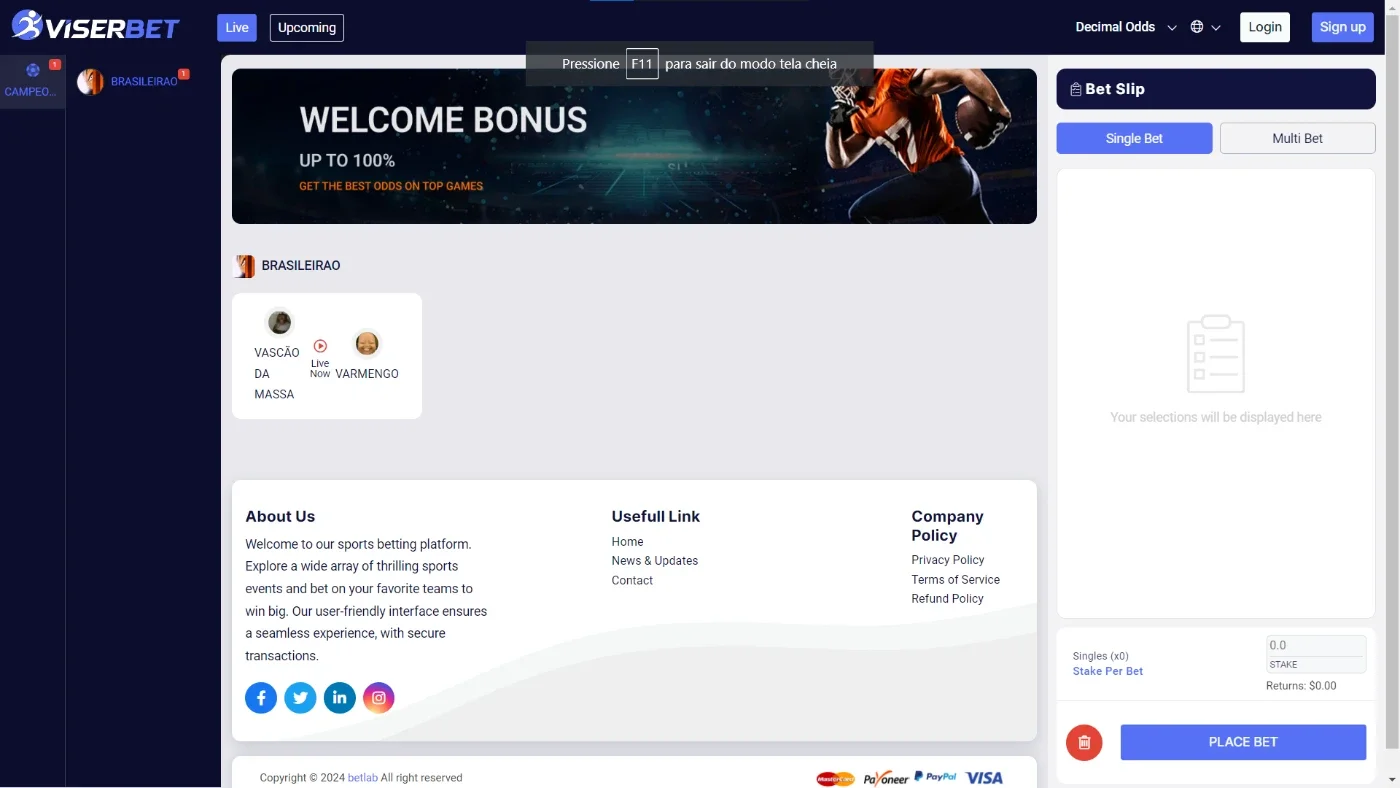Click the PLACE BET button
Viewport: 1400px width, 788px height.
(x=1243, y=742)
